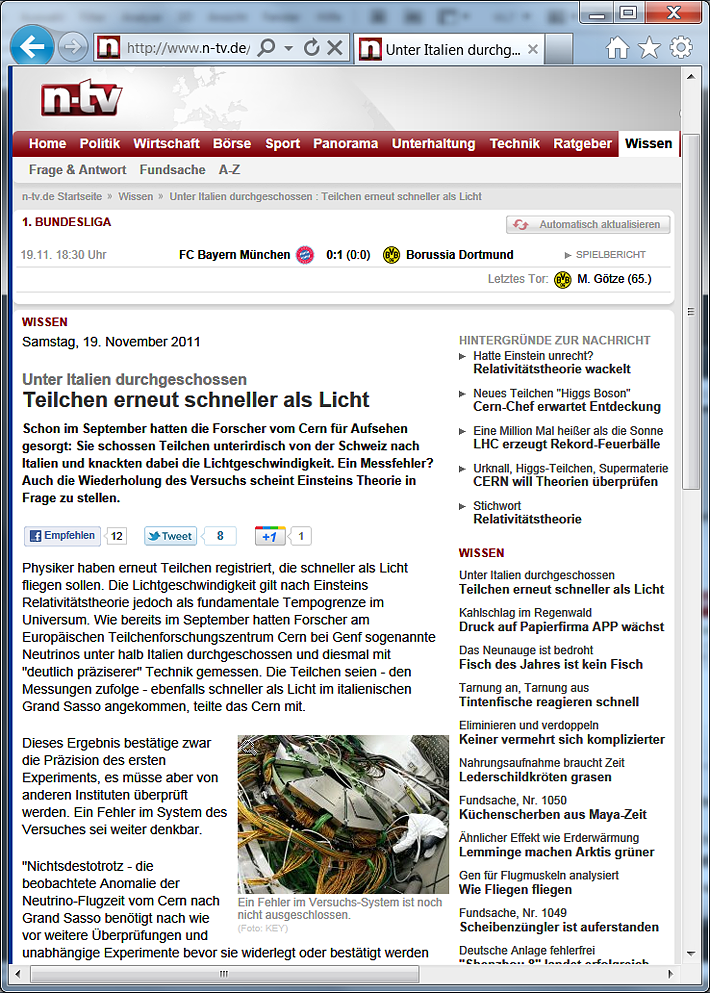Open 'LHC erzeugt Rekord-Feuerbälle' link
Image resolution: width=710 pixels, height=993 pixels.
[566, 444]
